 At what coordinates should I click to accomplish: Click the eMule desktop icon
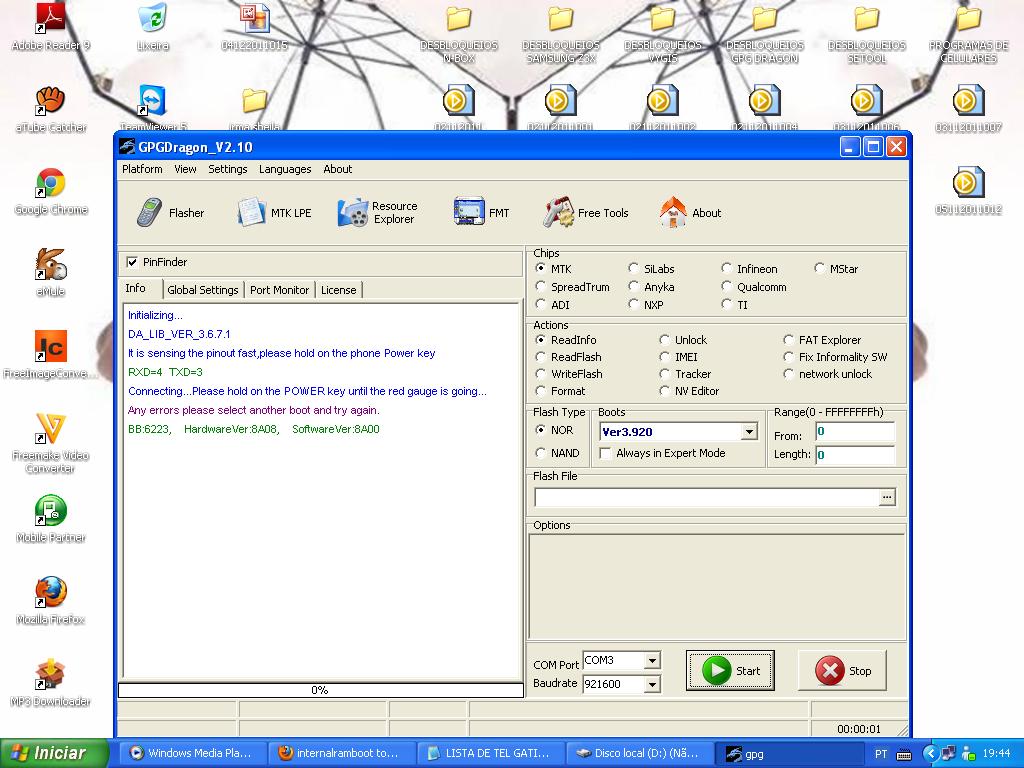coord(50,274)
